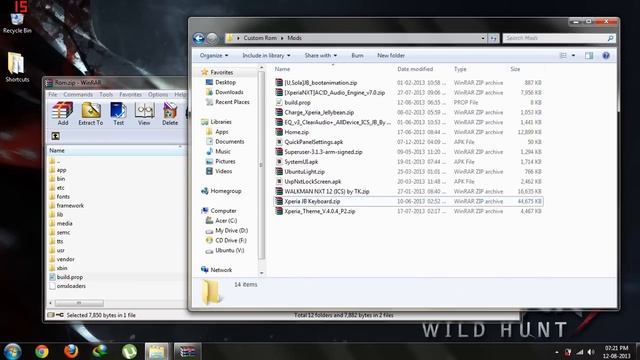Sort by the Name column header

tap(282, 69)
